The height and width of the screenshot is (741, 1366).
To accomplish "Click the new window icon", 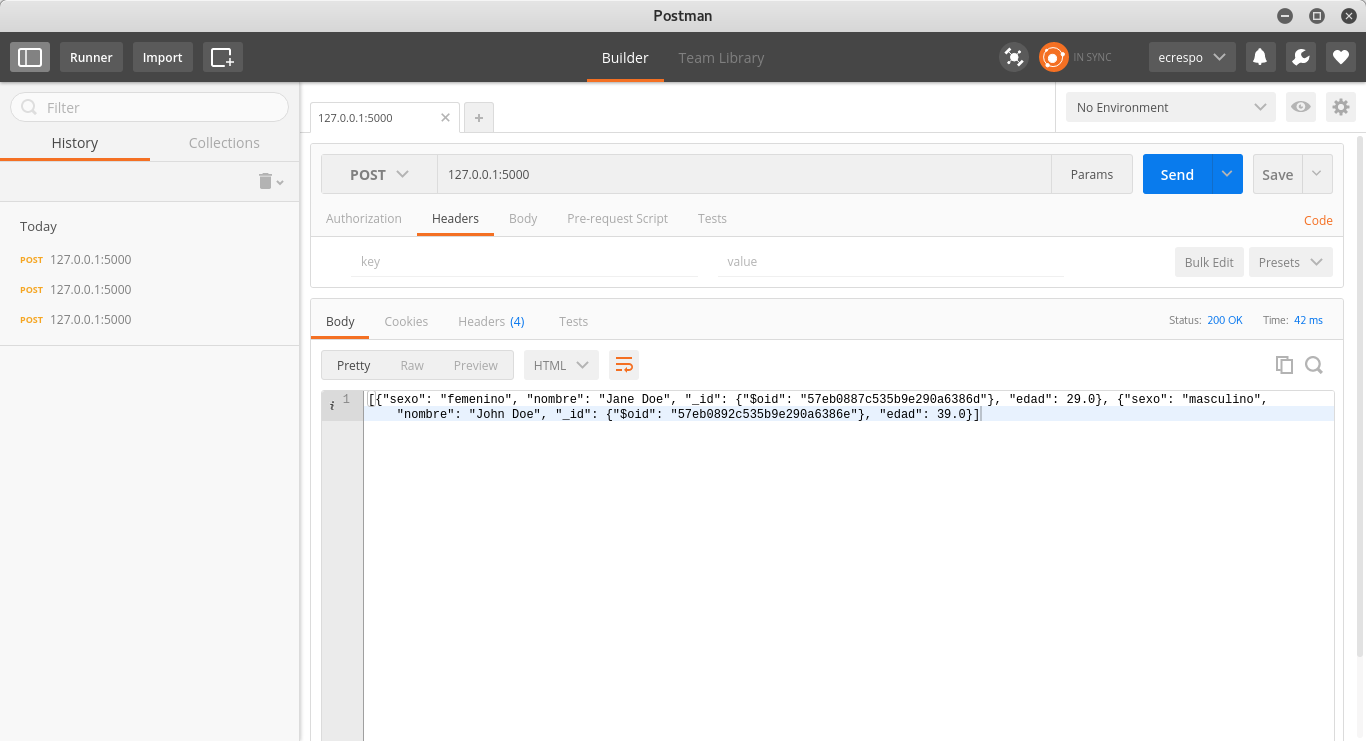I will tap(222, 57).
